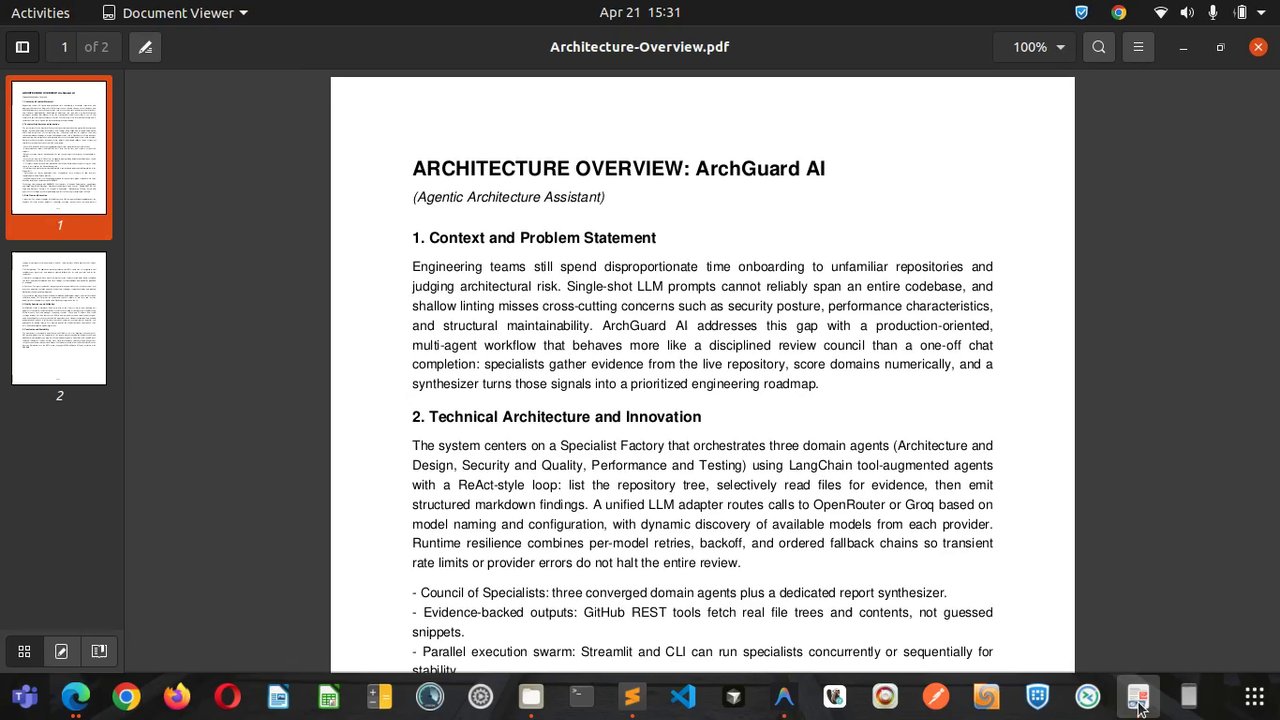Select page 2 thumbnail in sidebar

tap(59, 318)
